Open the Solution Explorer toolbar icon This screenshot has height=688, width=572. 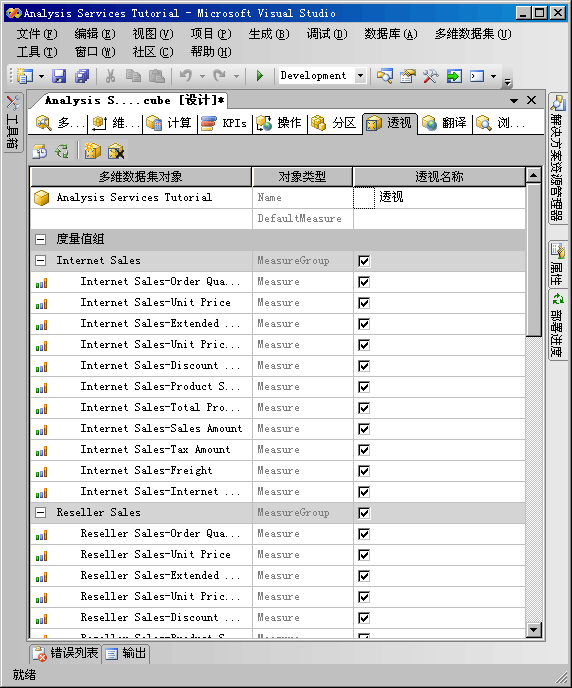(x=385, y=76)
